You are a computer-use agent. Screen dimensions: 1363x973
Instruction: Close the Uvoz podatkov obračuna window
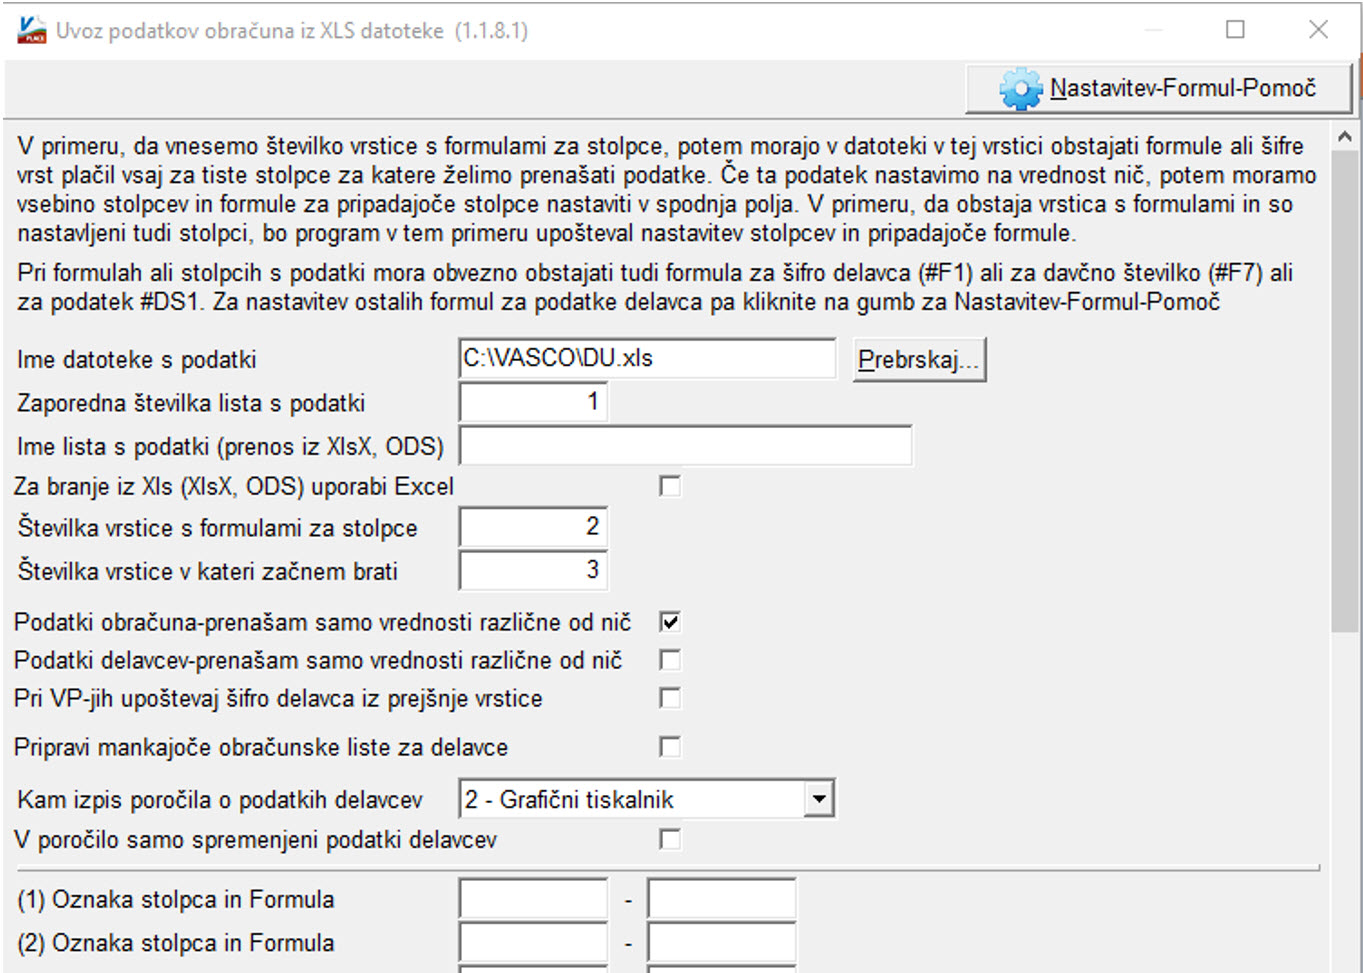coord(1319,30)
